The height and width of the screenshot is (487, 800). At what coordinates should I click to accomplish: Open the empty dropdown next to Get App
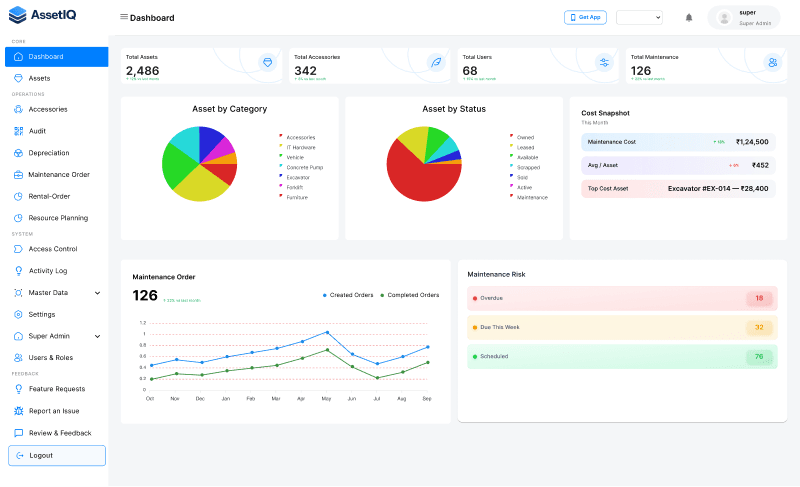click(639, 17)
